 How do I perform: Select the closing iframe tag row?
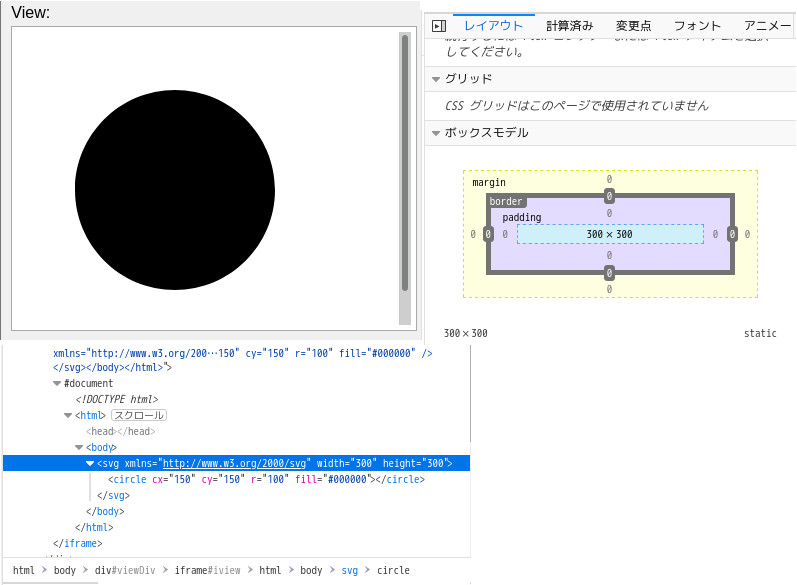[78, 543]
